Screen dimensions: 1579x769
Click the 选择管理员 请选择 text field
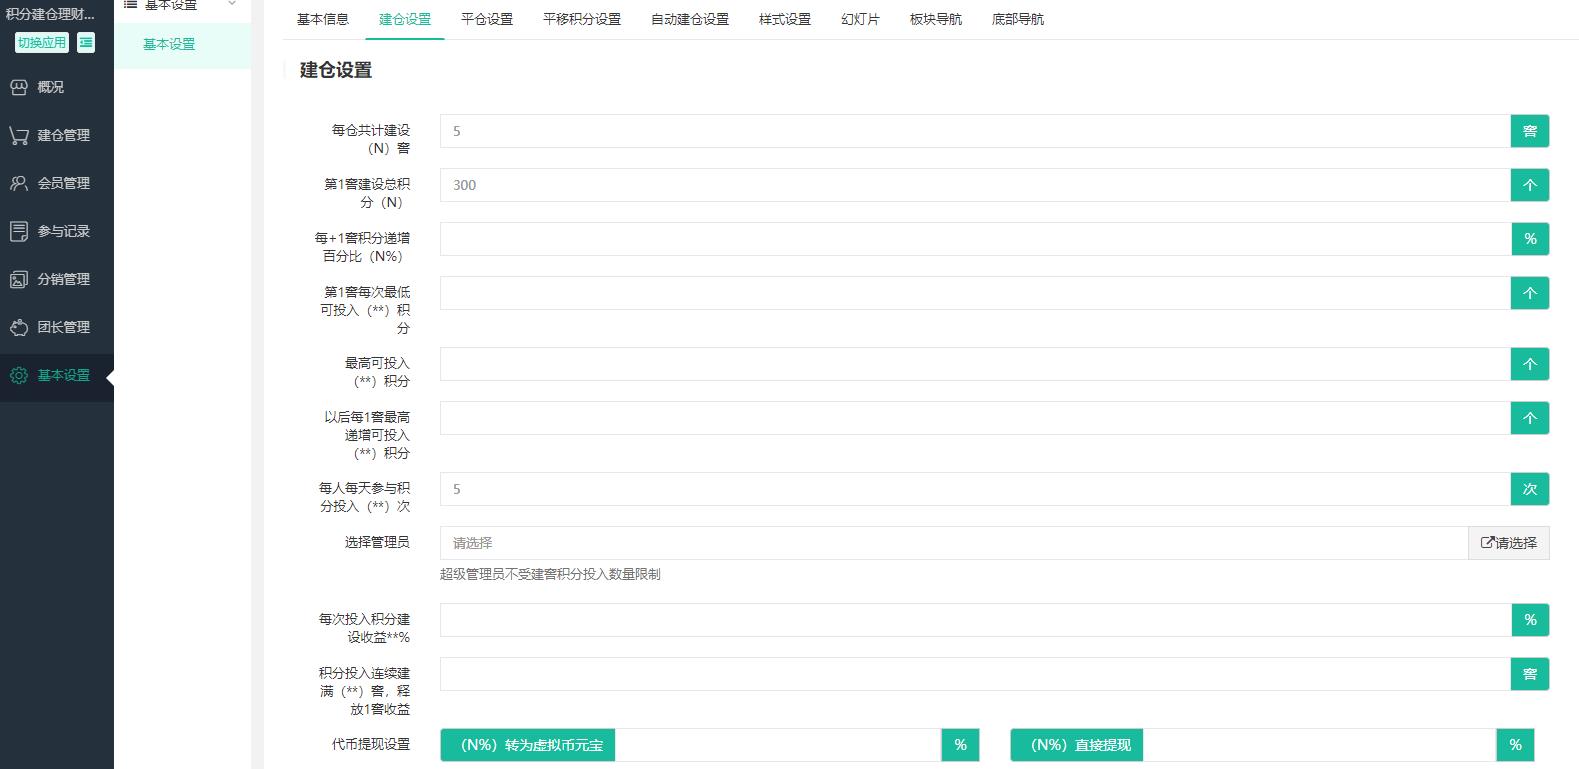click(x=954, y=543)
